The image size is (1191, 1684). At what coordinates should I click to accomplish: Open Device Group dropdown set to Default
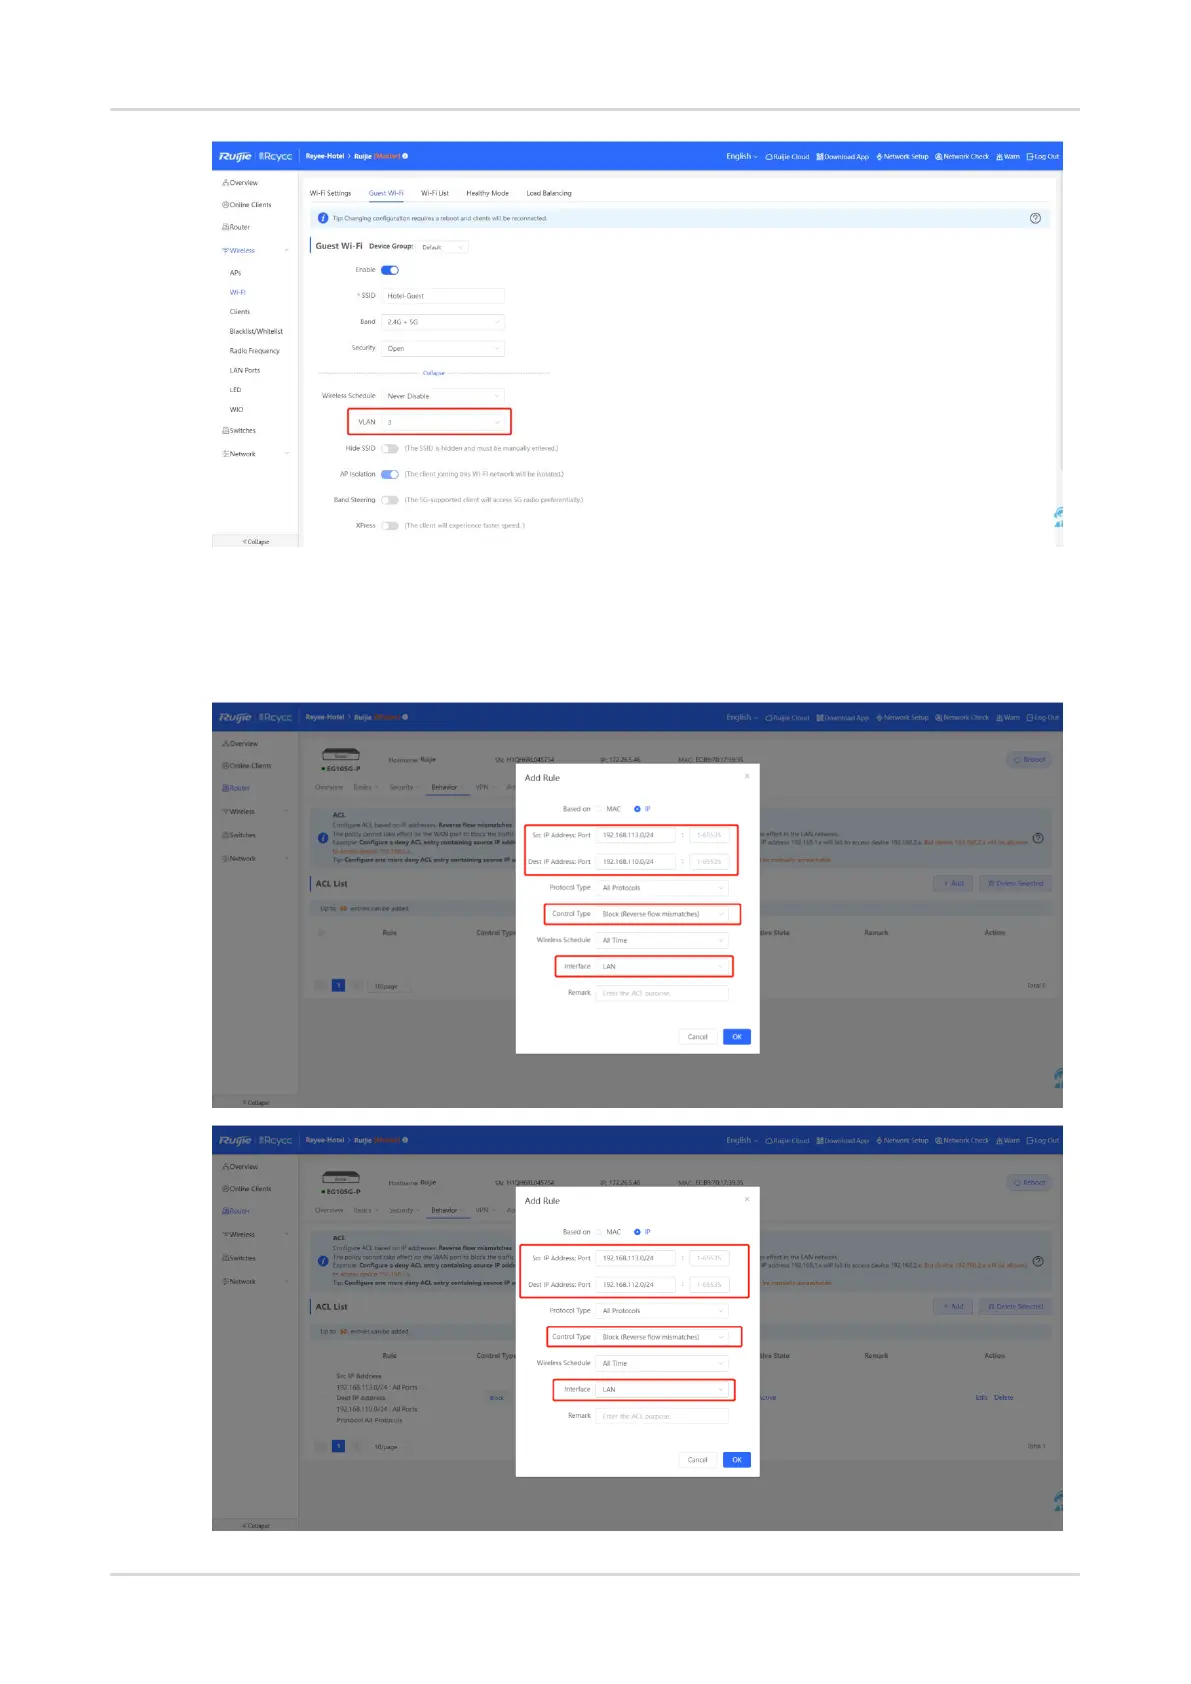[442, 247]
